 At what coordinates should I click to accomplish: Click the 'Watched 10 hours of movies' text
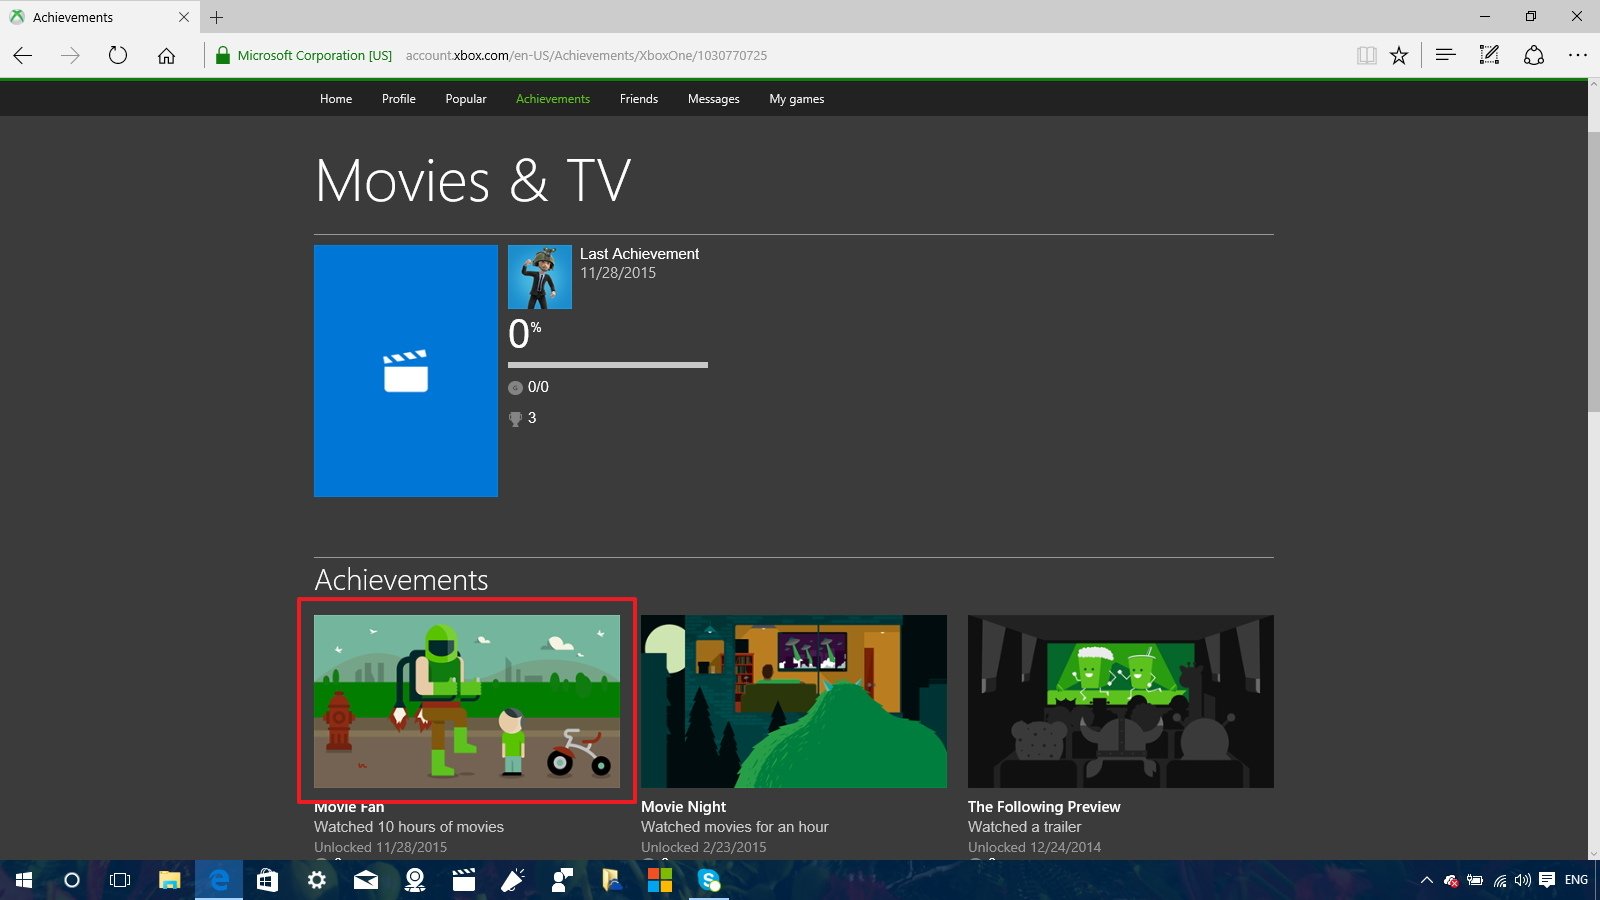pos(409,827)
